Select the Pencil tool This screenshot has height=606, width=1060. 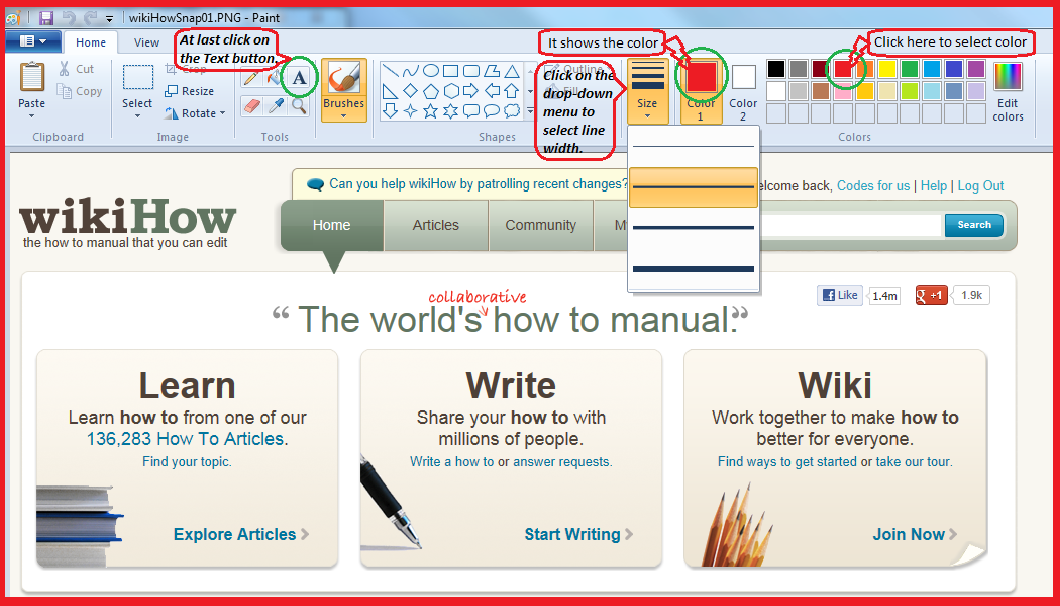tap(250, 77)
